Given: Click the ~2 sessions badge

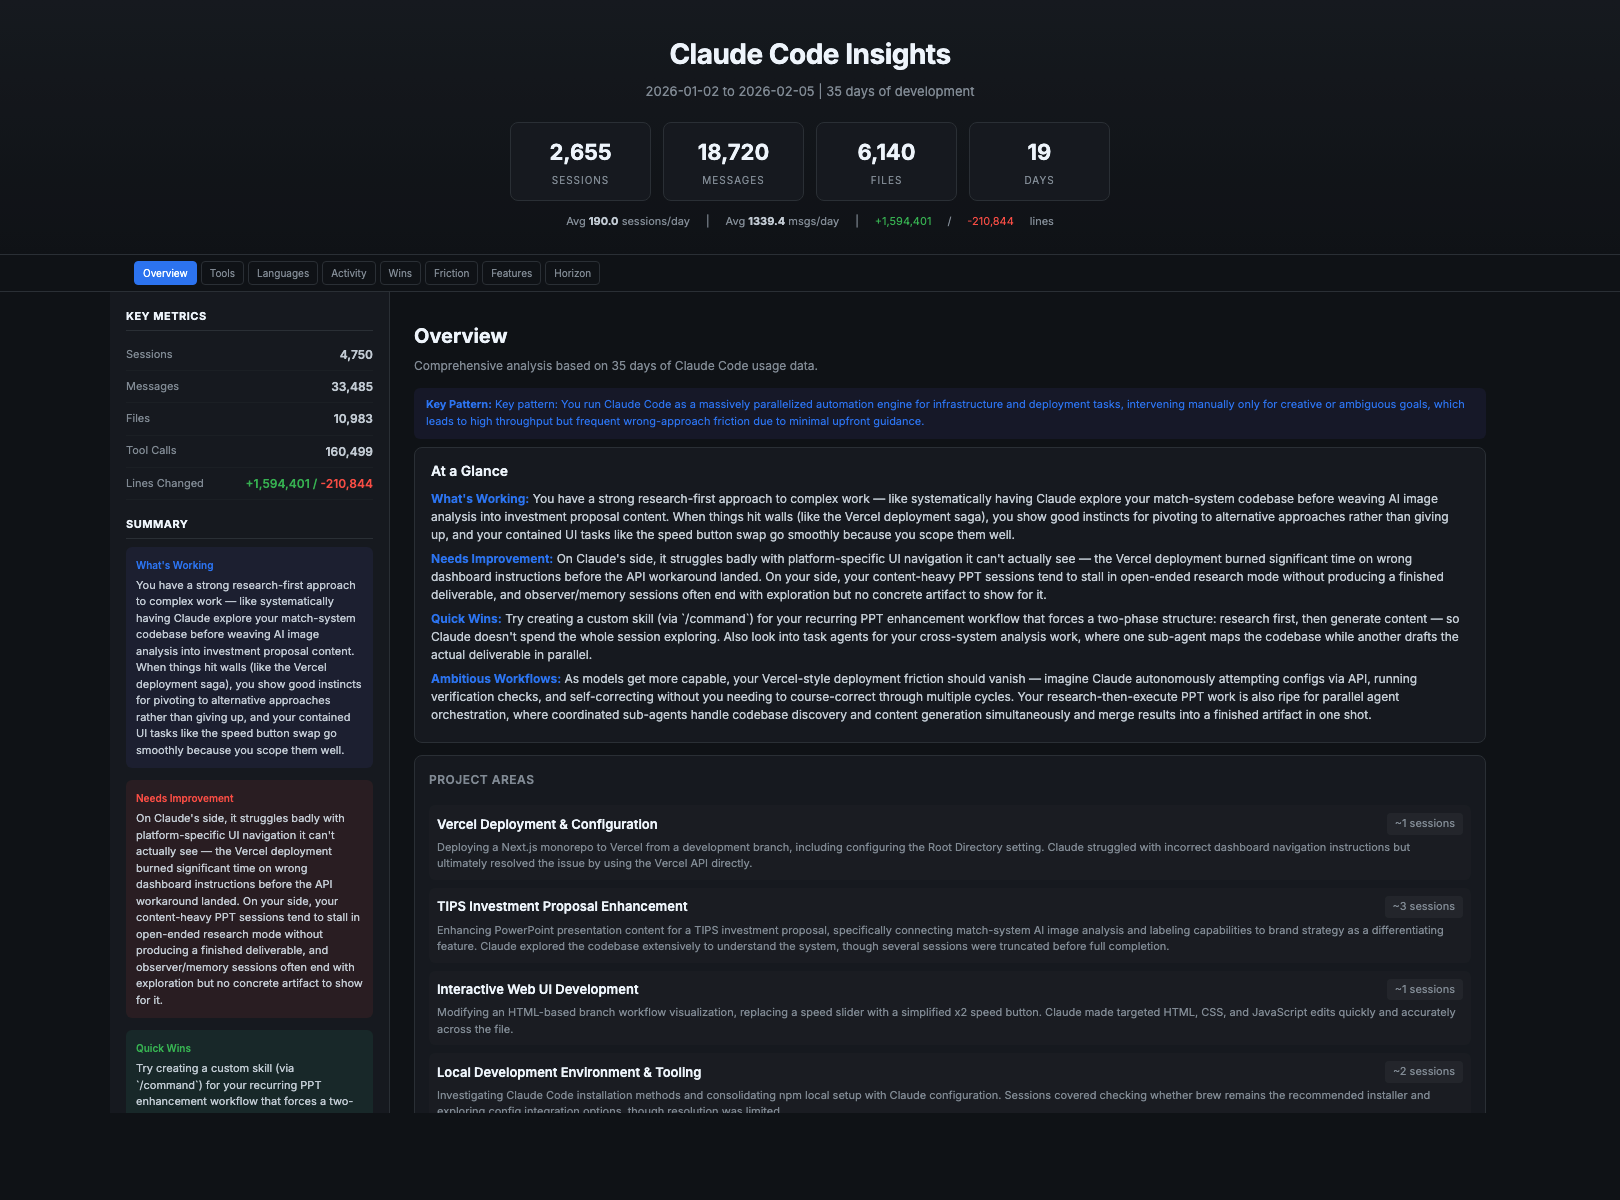Looking at the screenshot, I should [x=1424, y=1071].
